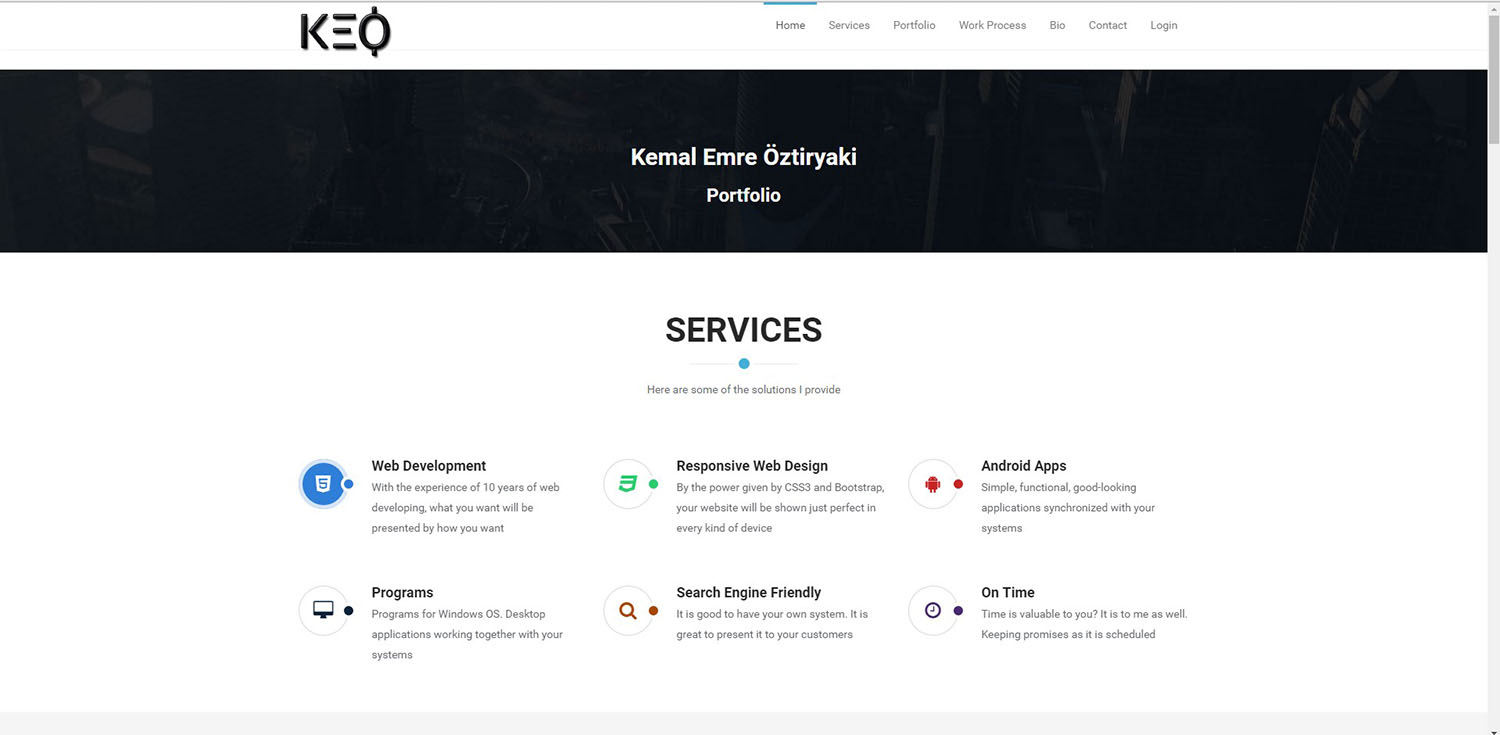Click the Programs service heading
The width and height of the screenshot is (1500, 735).
[402, 592]
